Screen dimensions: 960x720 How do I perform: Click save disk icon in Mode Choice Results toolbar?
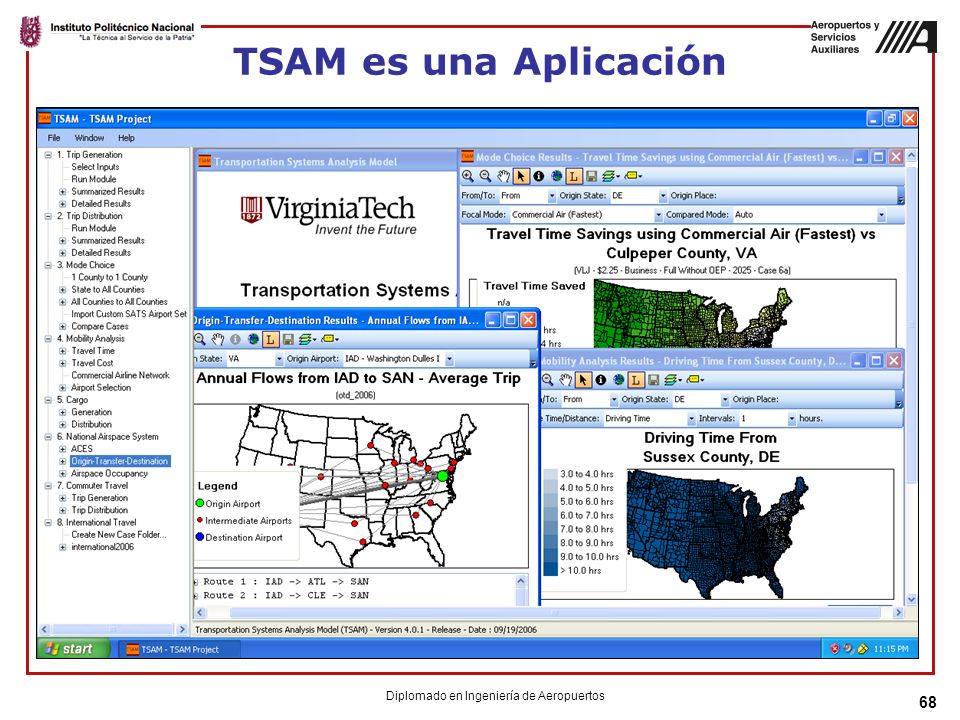point(591,176)
